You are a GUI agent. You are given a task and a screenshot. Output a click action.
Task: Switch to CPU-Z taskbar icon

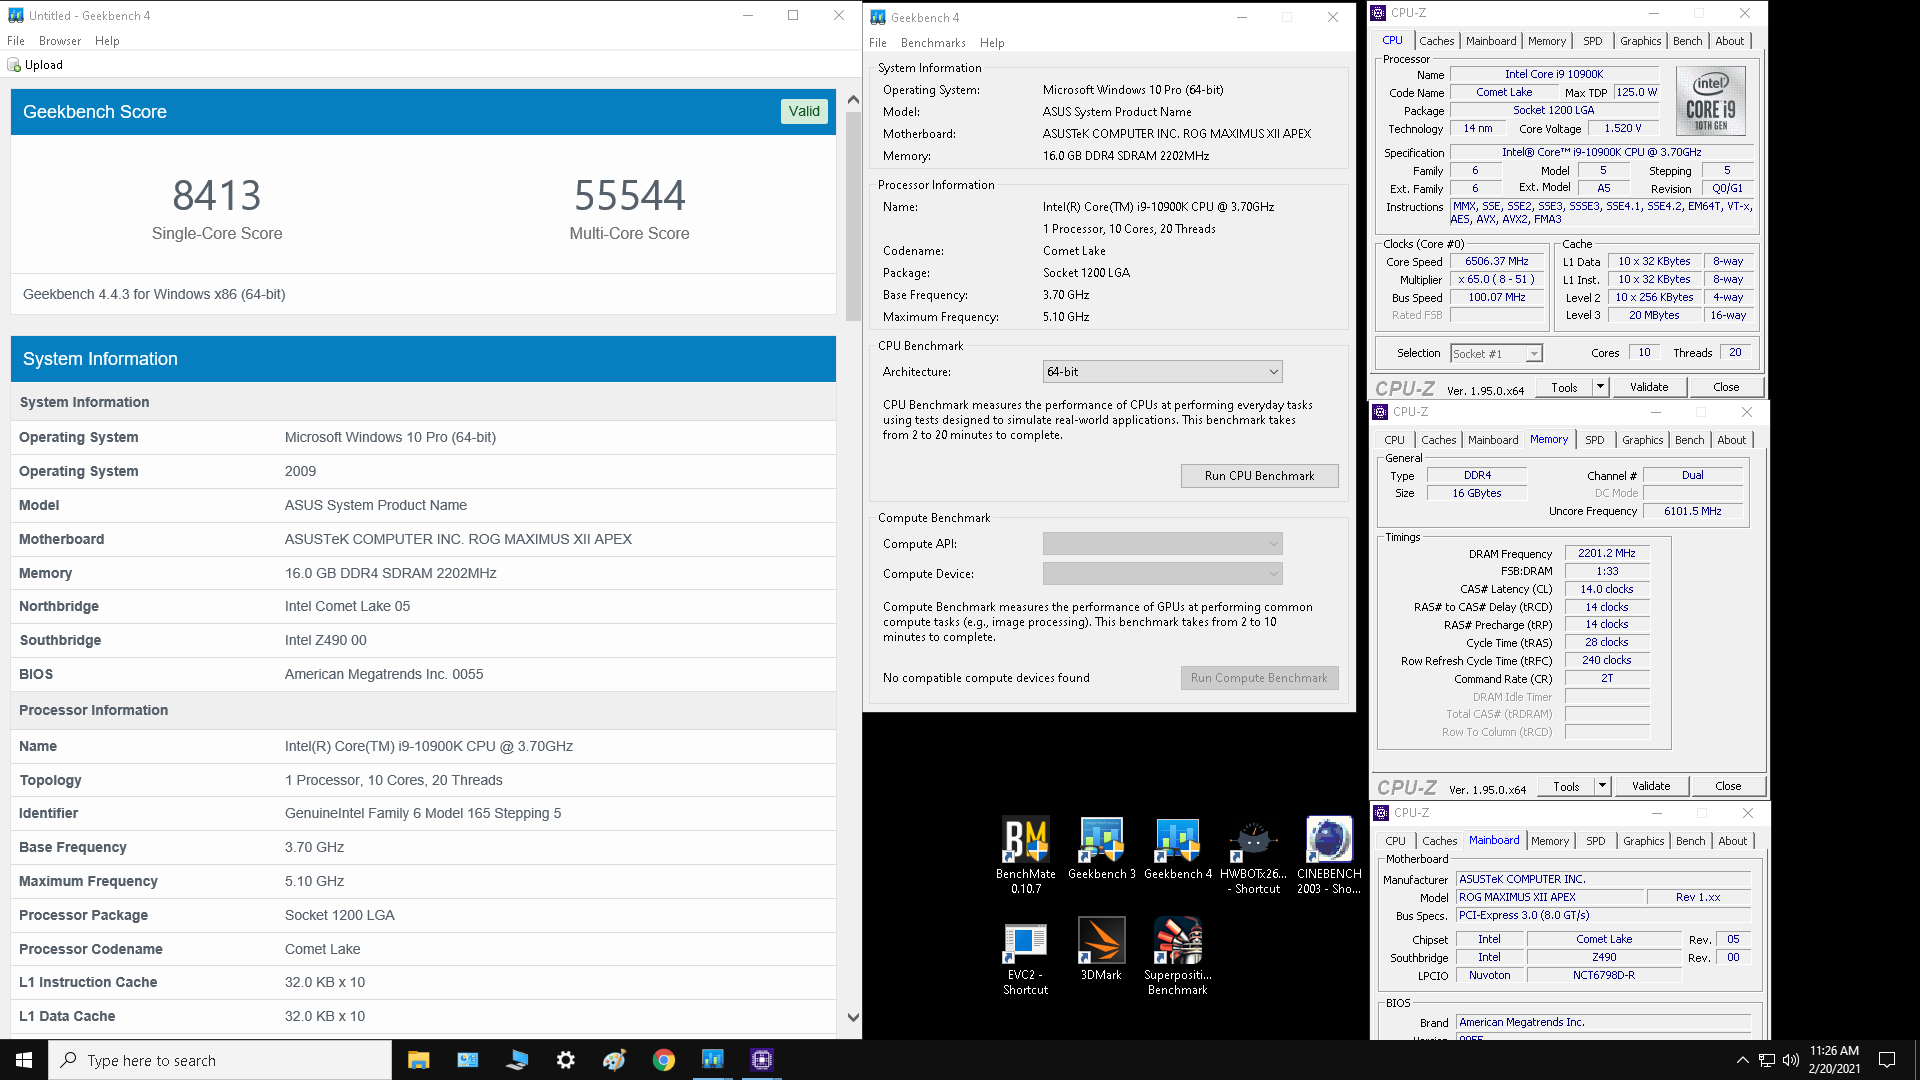[x=762, y=1060]
